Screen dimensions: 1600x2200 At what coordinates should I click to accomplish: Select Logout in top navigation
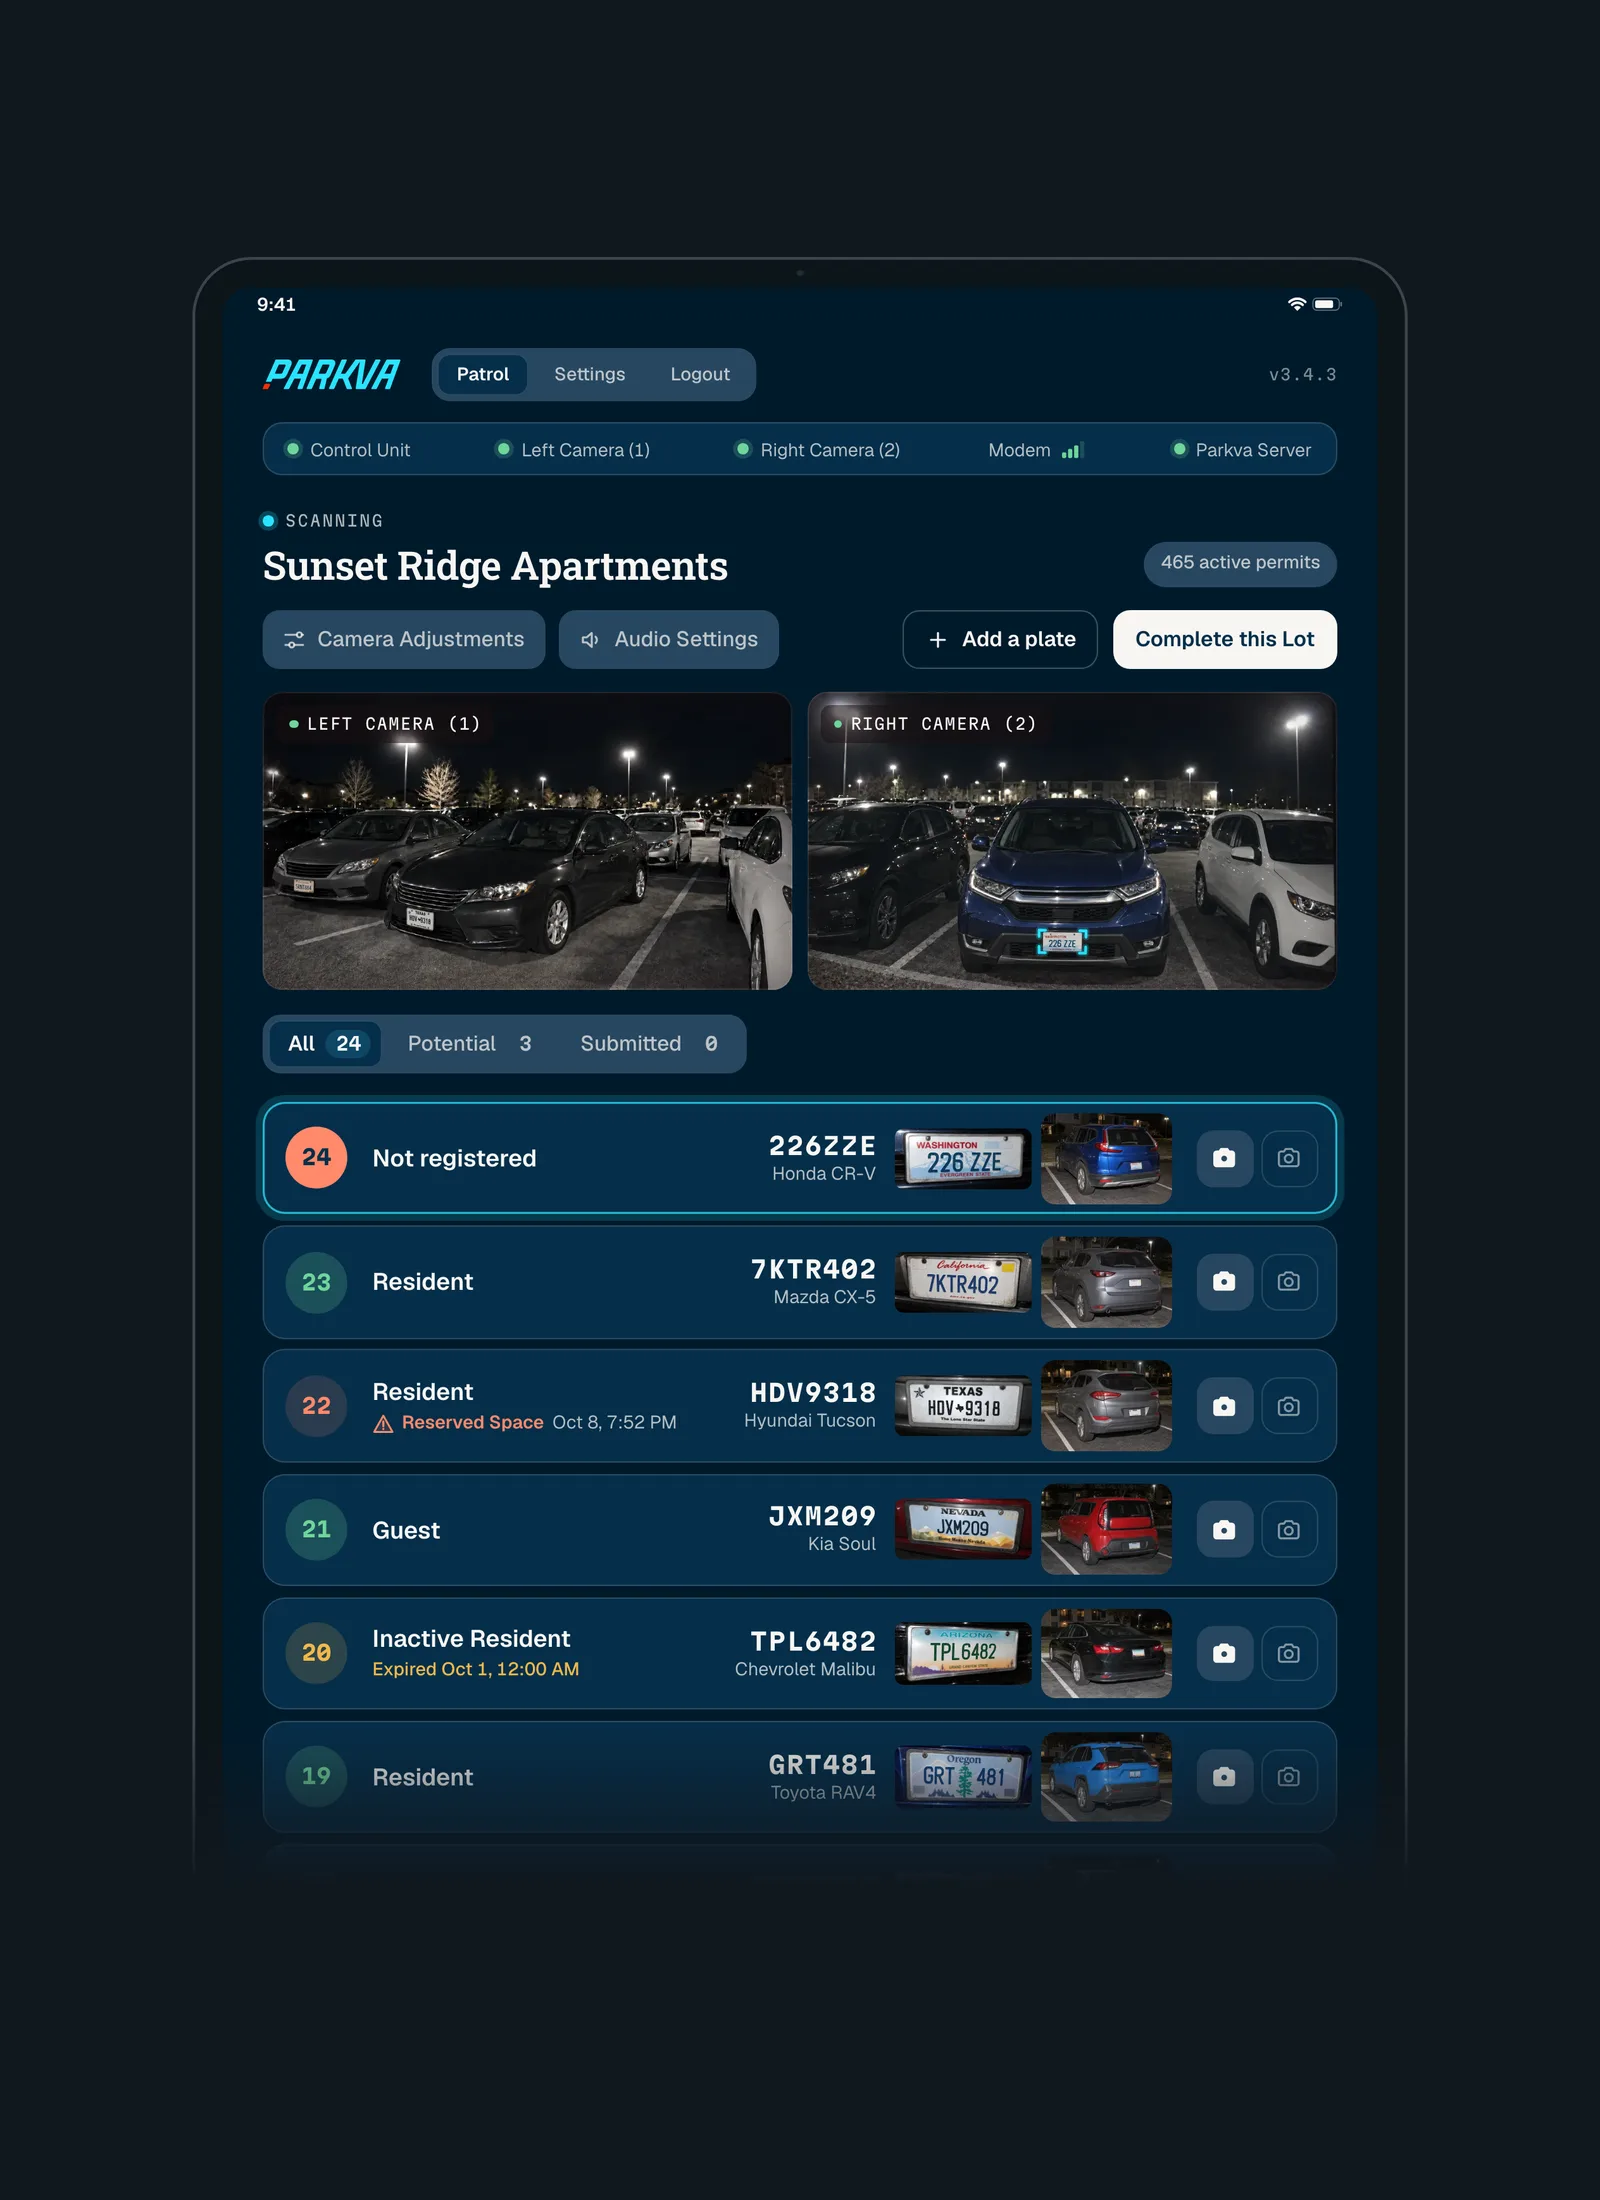tap(700, 374)
